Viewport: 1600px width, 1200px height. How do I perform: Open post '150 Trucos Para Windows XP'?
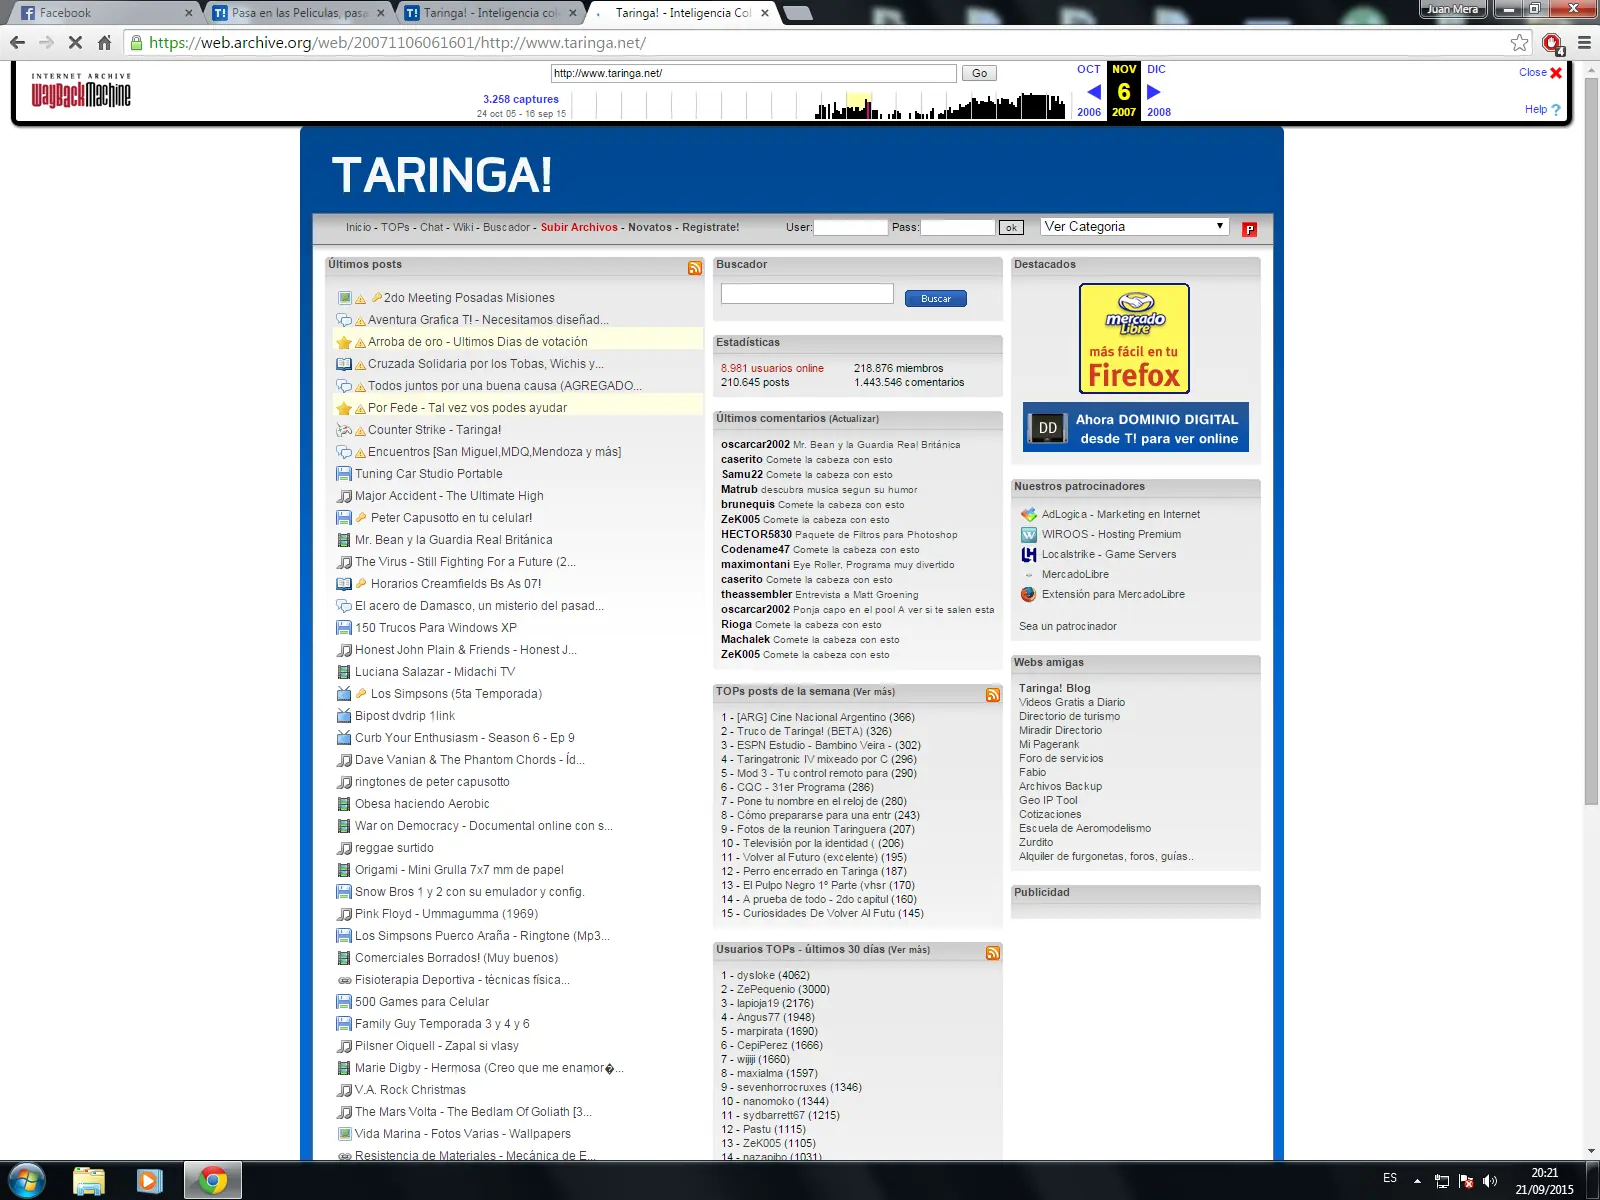pos(435,628)
